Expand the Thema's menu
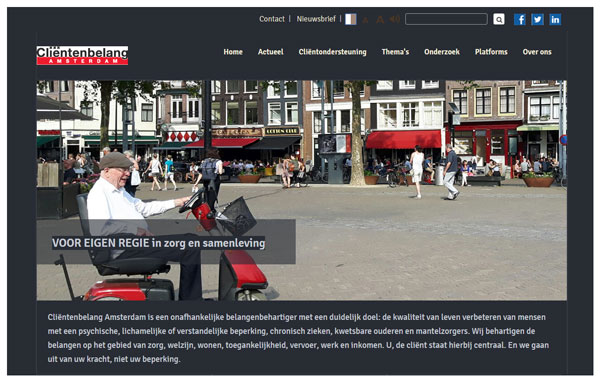 [x=395, y=52]
